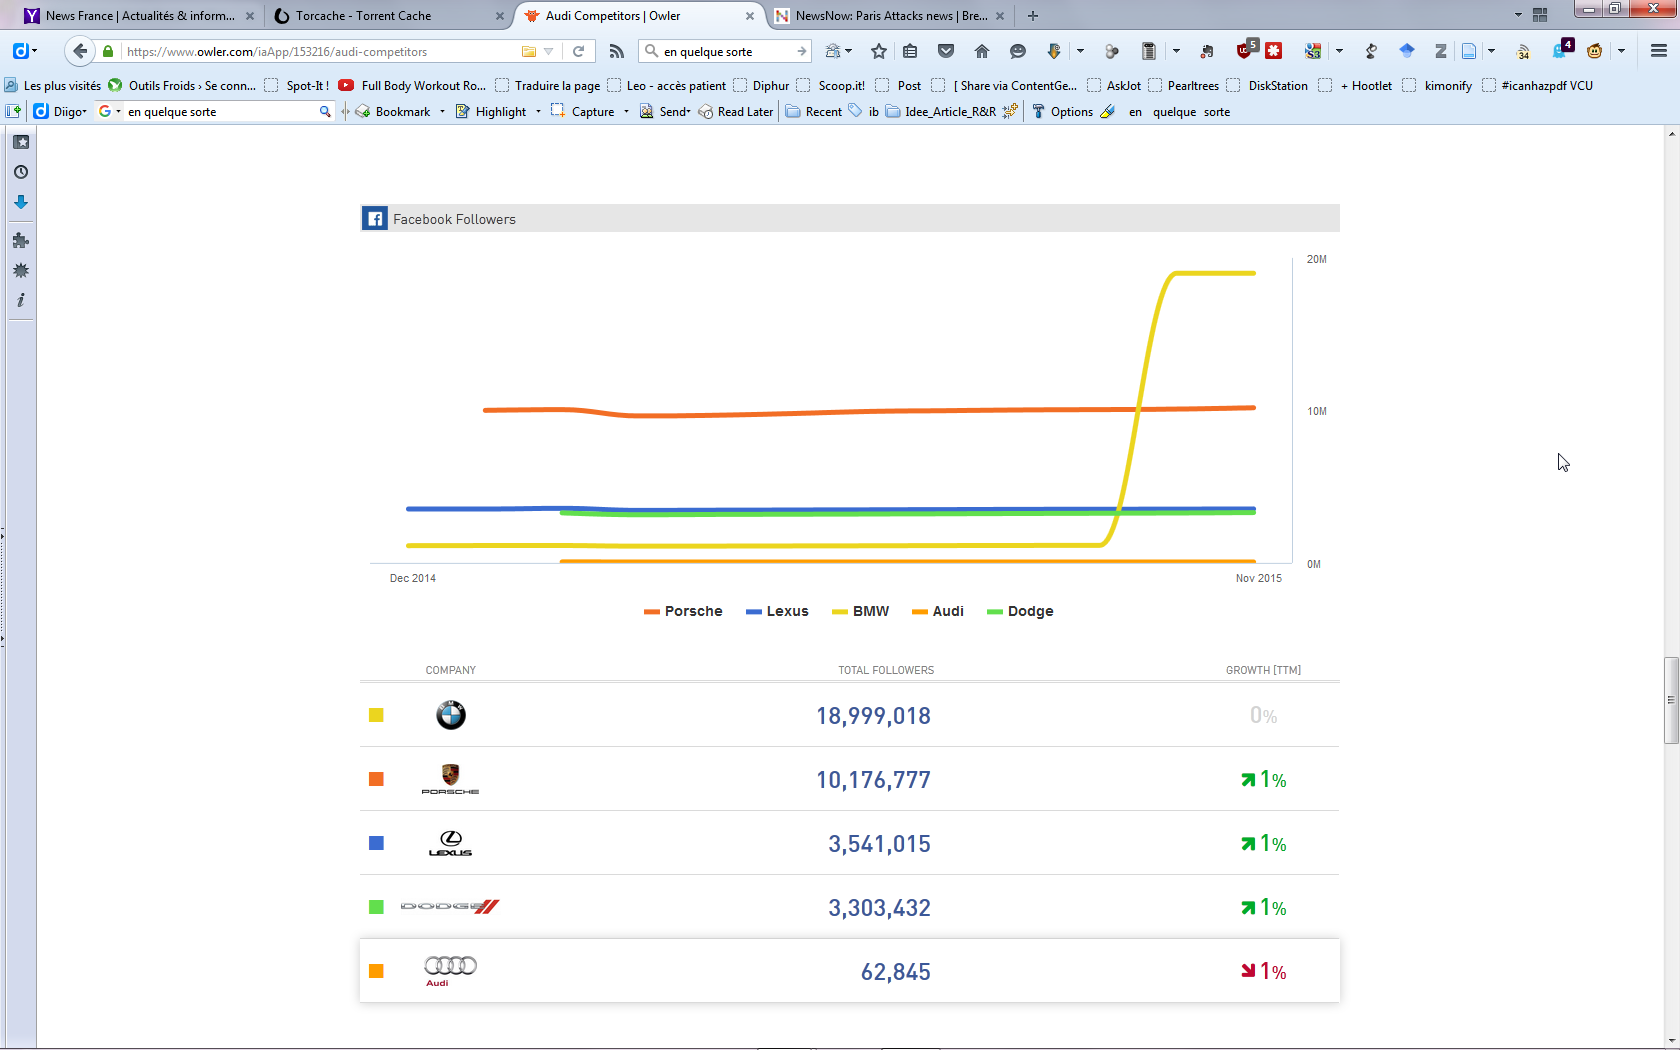Click Read Later in Diigo toolbar

736,112
